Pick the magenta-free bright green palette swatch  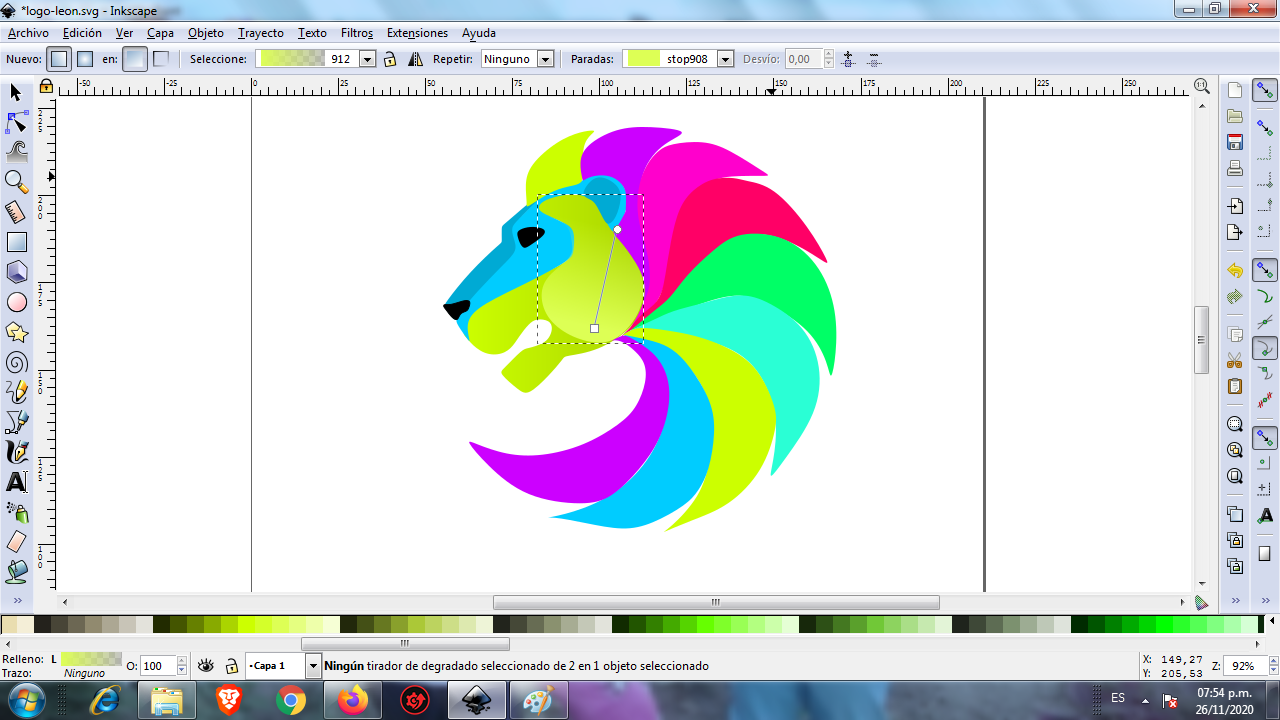[1165, 624]
